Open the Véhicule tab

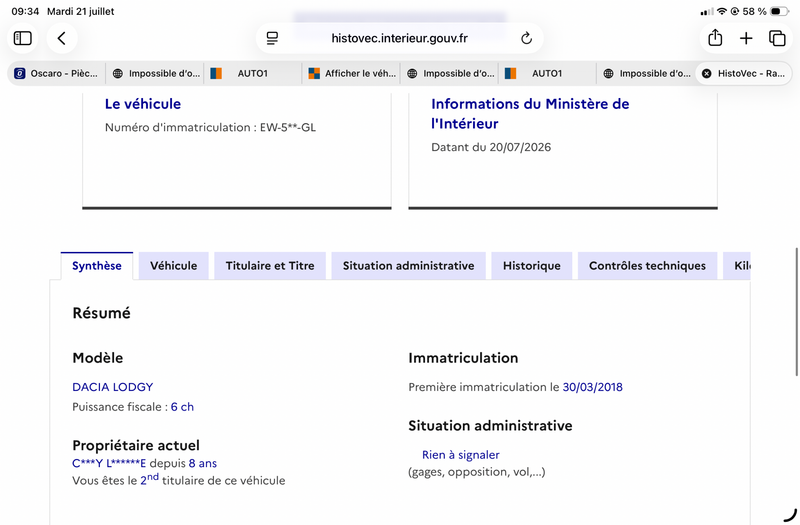pyautogui.click(x=173, y=266)
